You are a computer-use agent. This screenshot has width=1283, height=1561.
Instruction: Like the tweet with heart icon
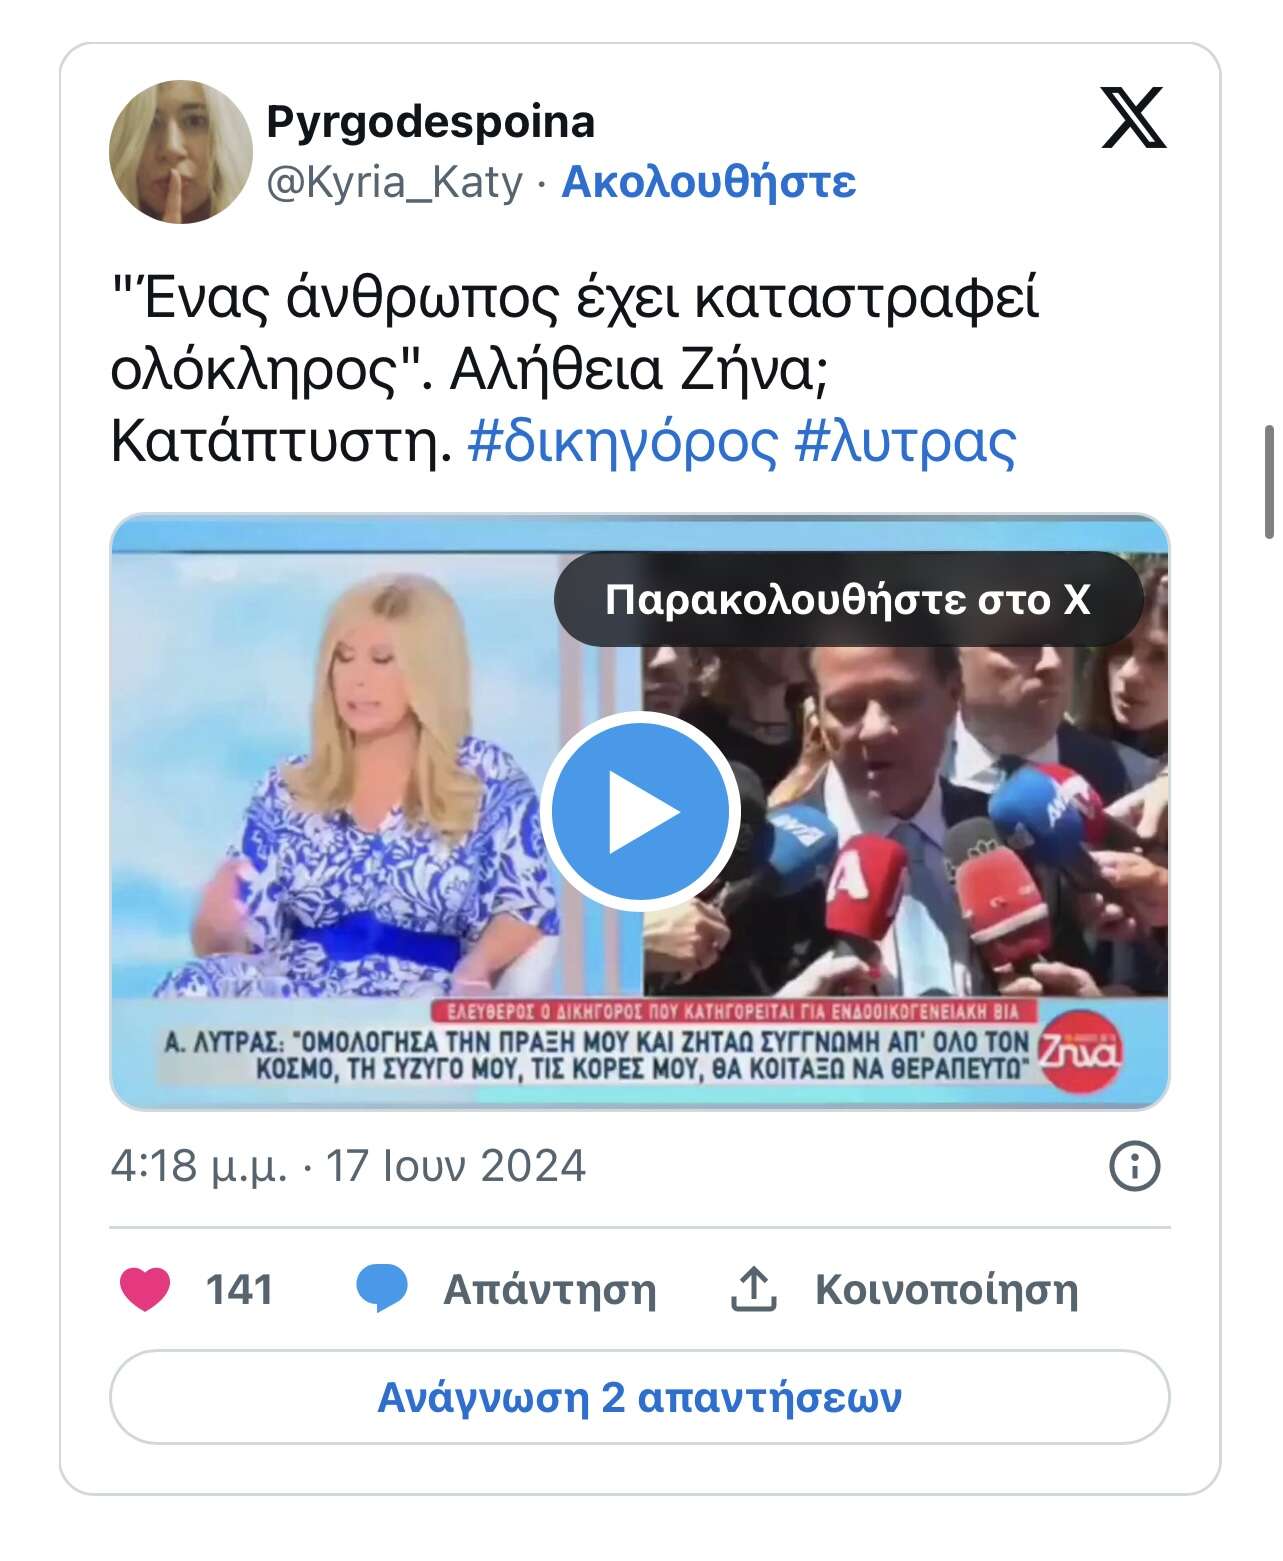pyautogui.click(x=146, y=1289)
